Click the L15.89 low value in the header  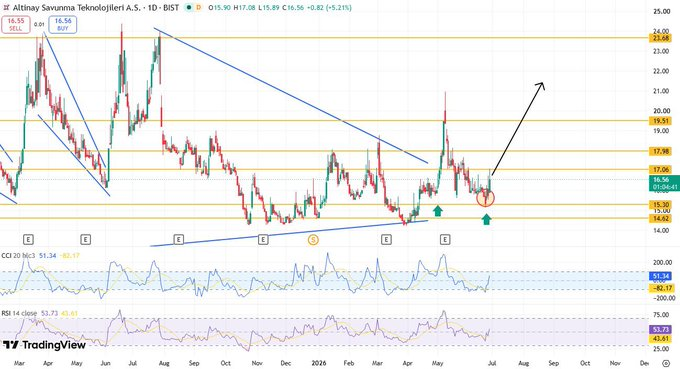pos(269,8)
